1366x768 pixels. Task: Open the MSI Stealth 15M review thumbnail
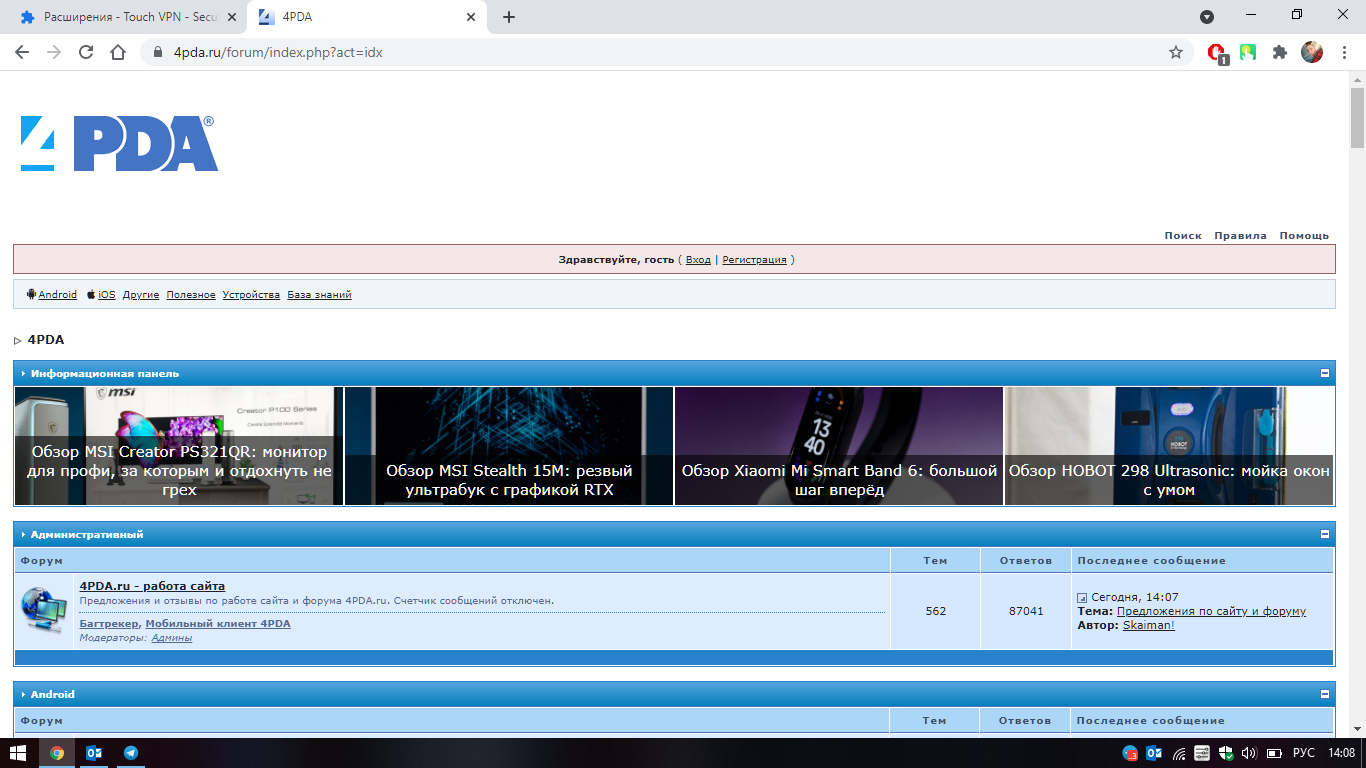click(509, 446)
